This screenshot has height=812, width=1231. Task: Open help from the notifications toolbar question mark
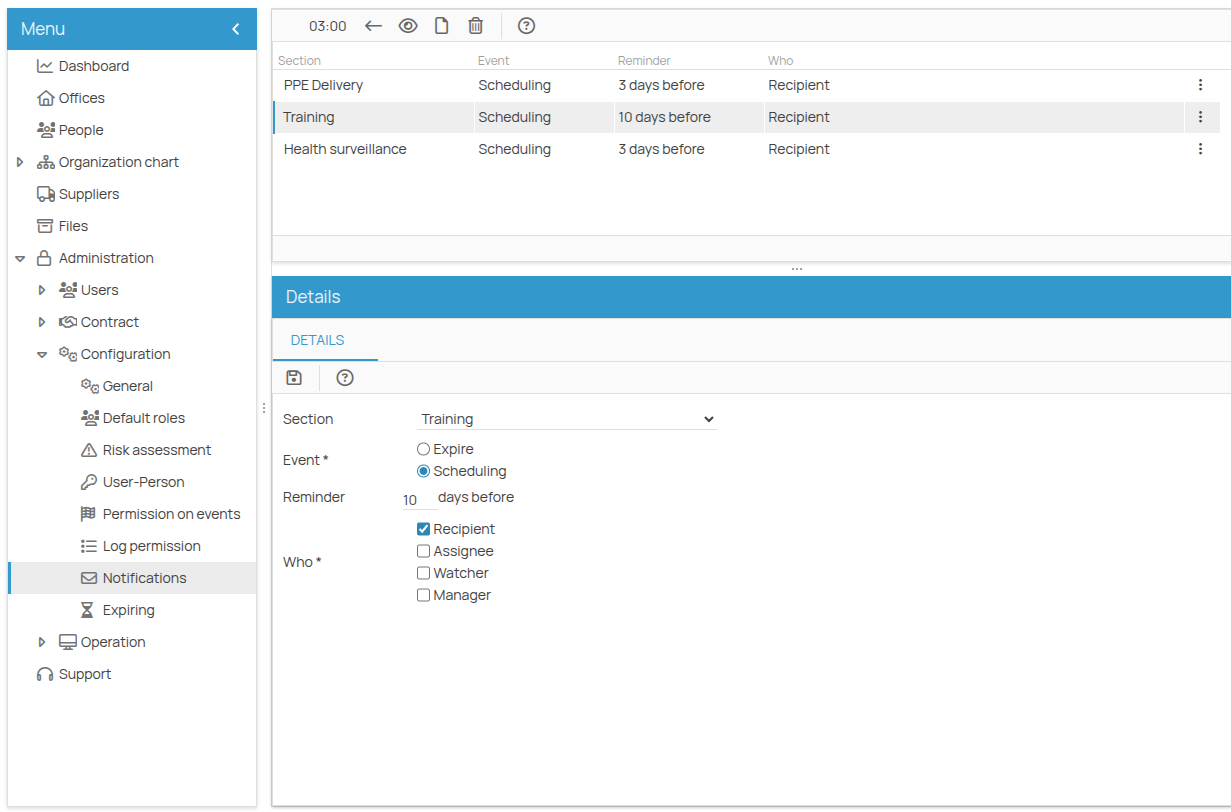[x=526, y=25]
